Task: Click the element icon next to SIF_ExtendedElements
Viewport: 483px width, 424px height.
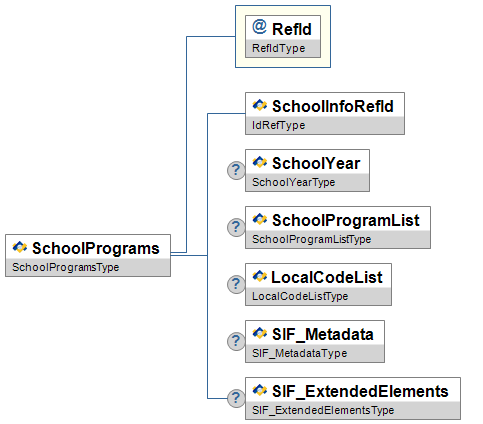Action: click(260, 390)
